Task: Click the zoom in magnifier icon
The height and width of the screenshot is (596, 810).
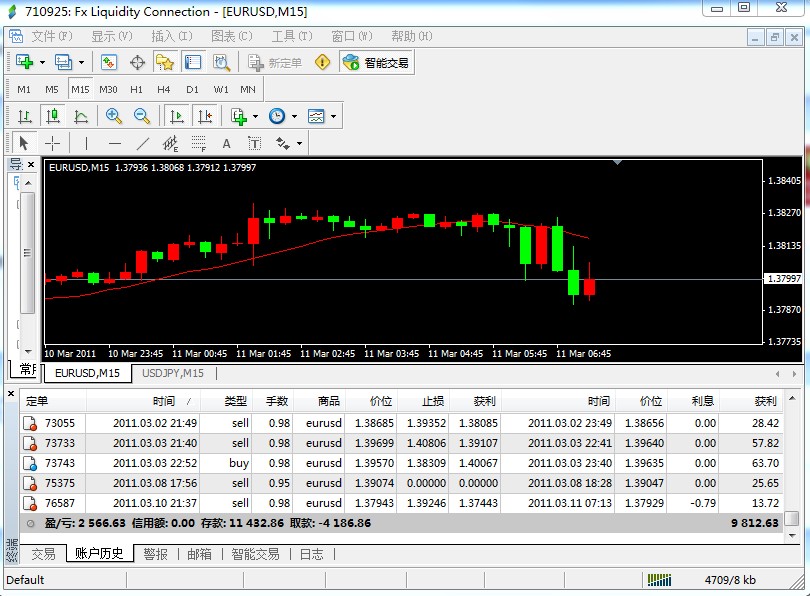Action: 113,116
